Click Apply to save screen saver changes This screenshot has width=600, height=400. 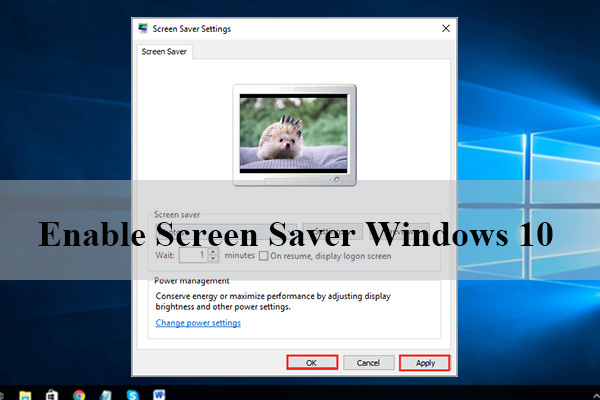tap(425, 363)
